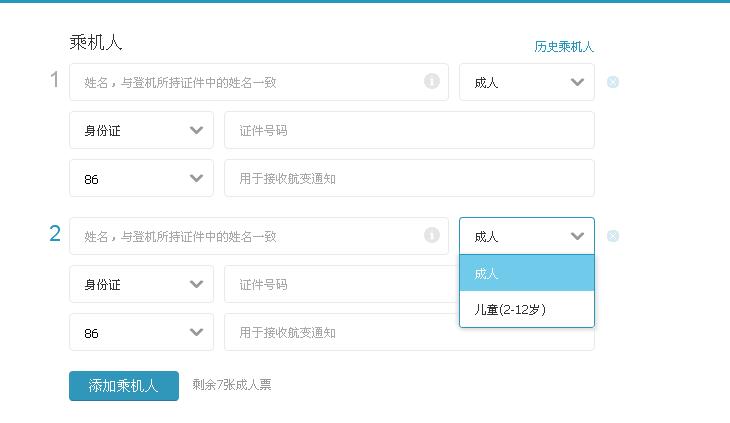Open 历史乘机人 link
The width and height of the screenshot is (730, 423).
[x=564, y=47]
